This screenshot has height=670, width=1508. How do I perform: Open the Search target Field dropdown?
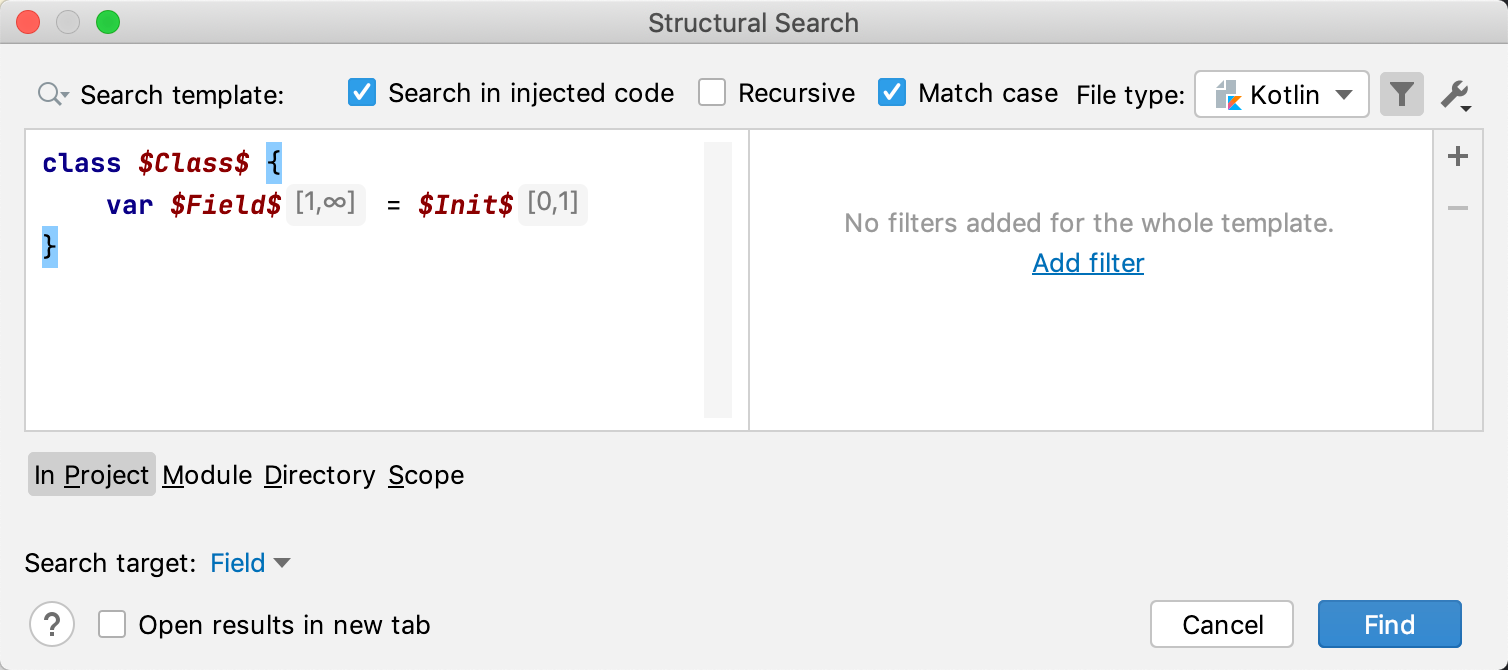pyautogui.click(x=250, y=563)
